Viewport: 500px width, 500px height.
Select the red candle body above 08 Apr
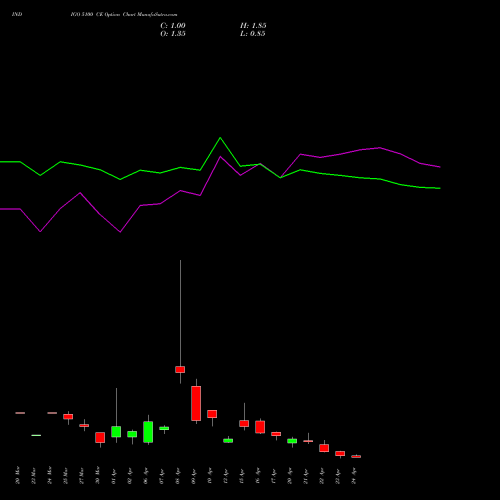pyautogui.click(x=180, y=369)
